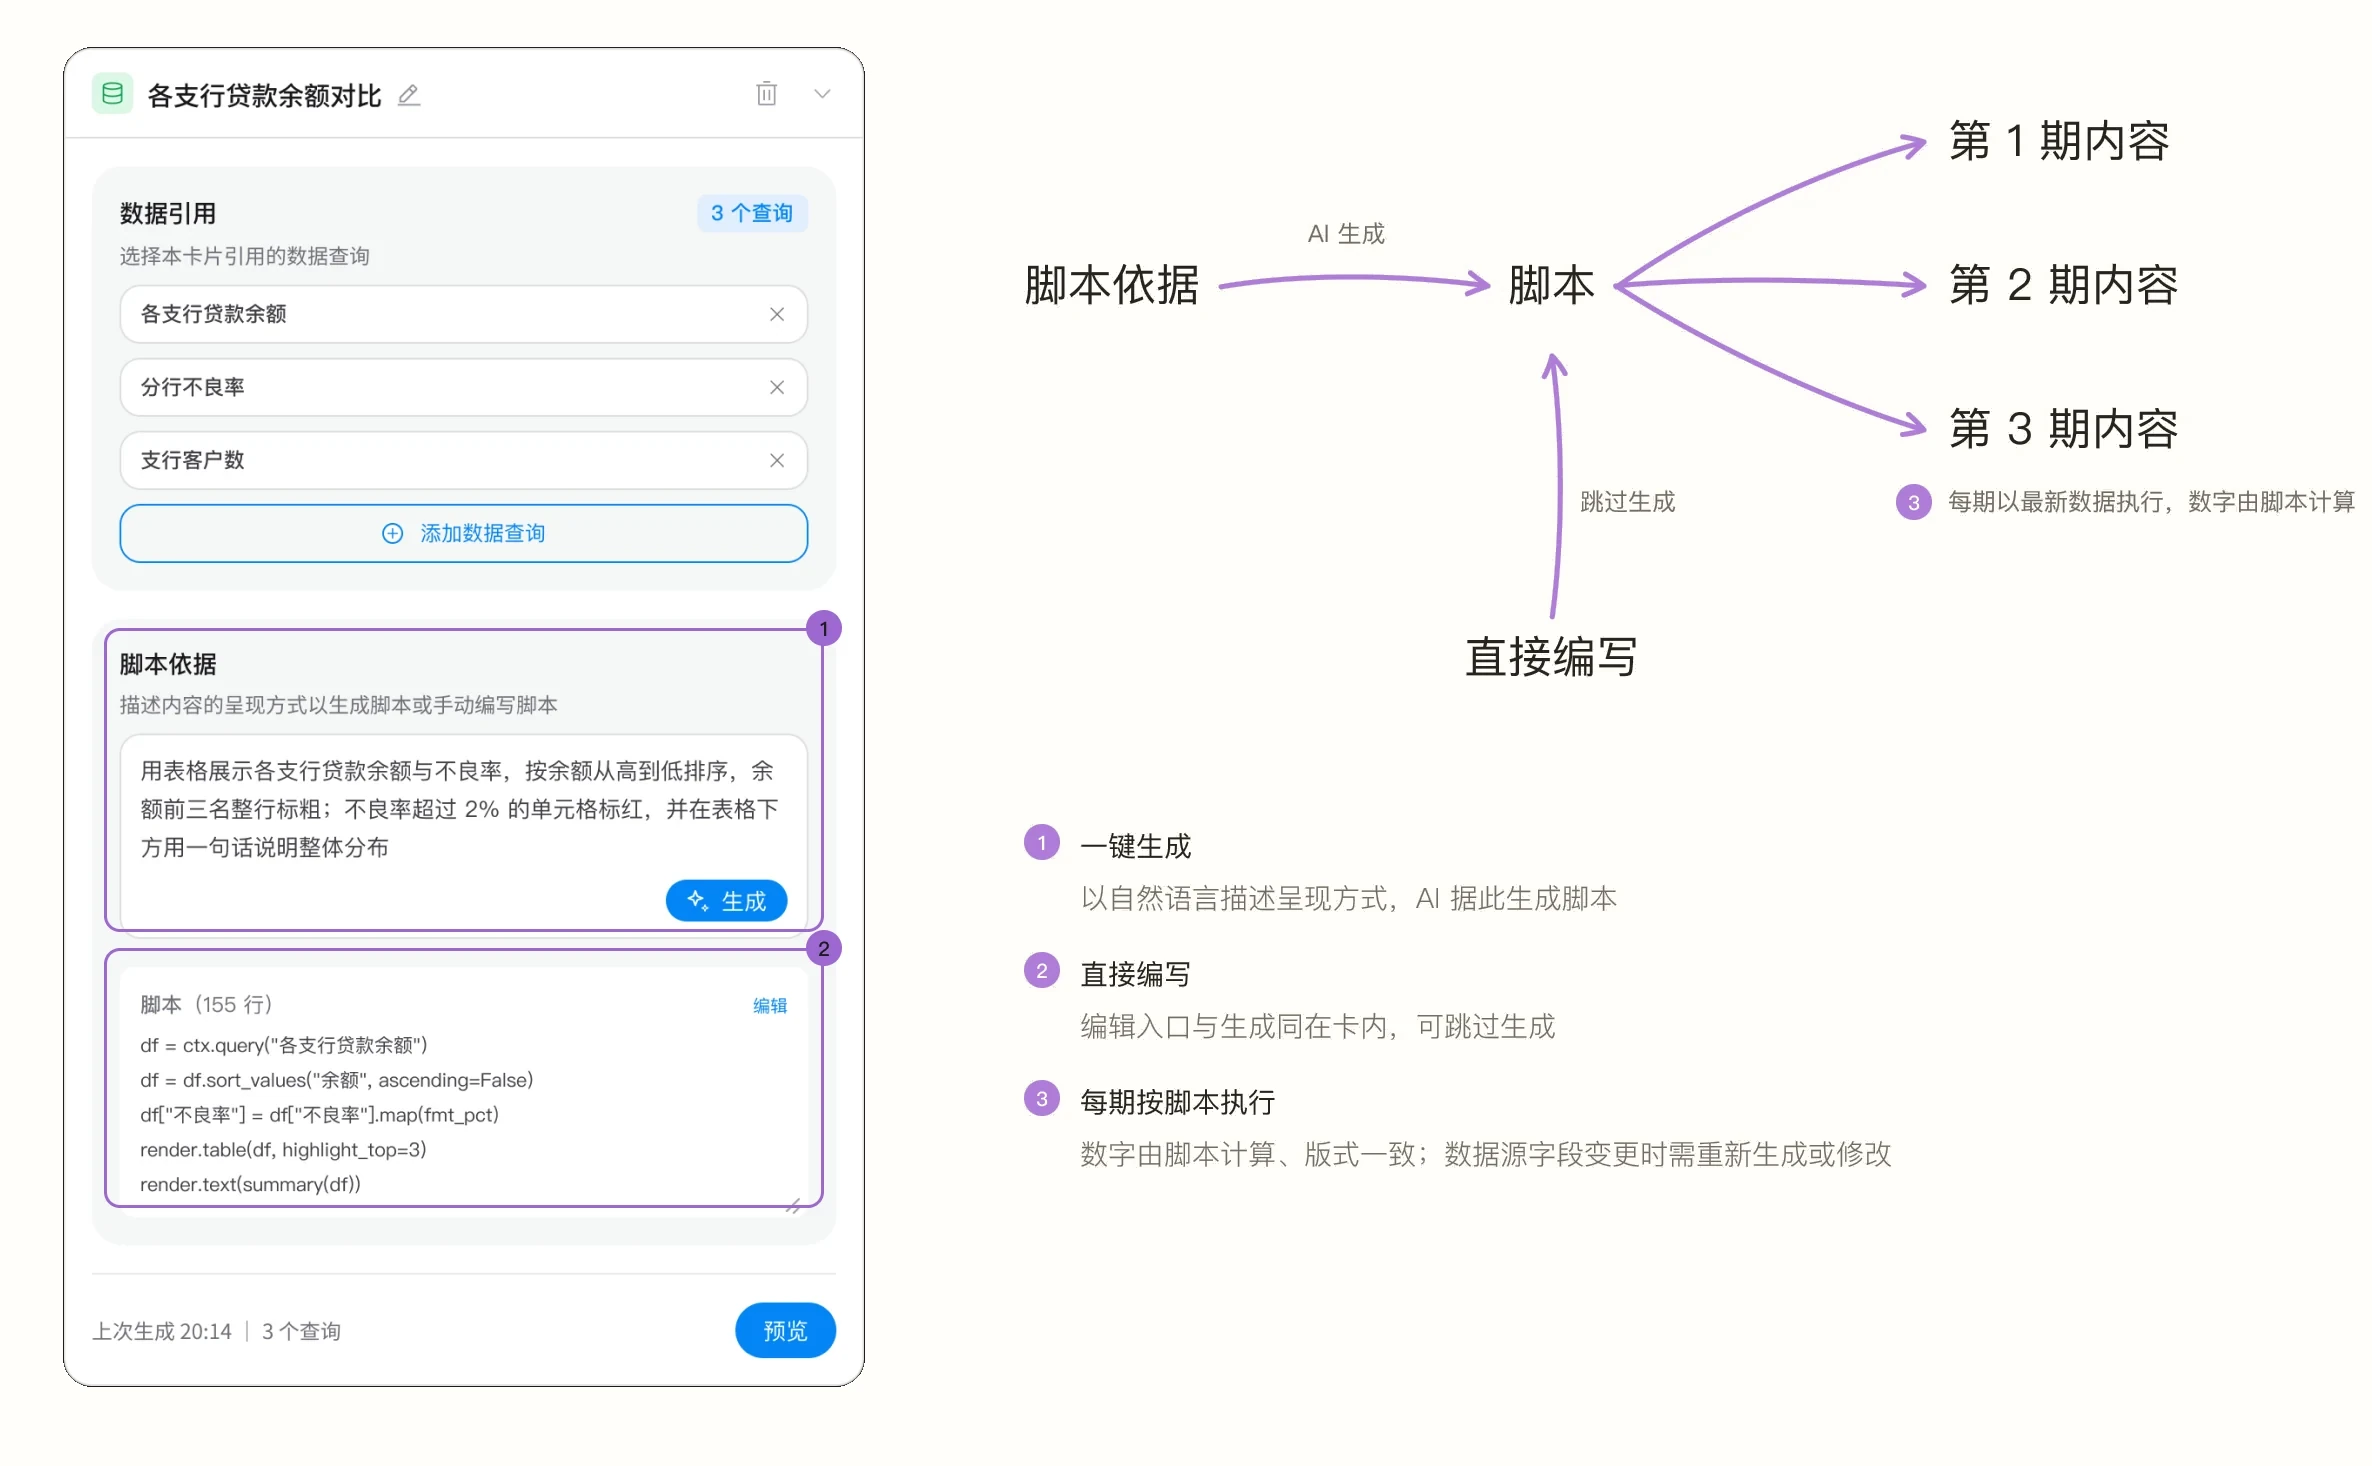Click the AI 生成 arrow label
The width and height of the screenshot is (2372, 1466).
click(1346, 234)
